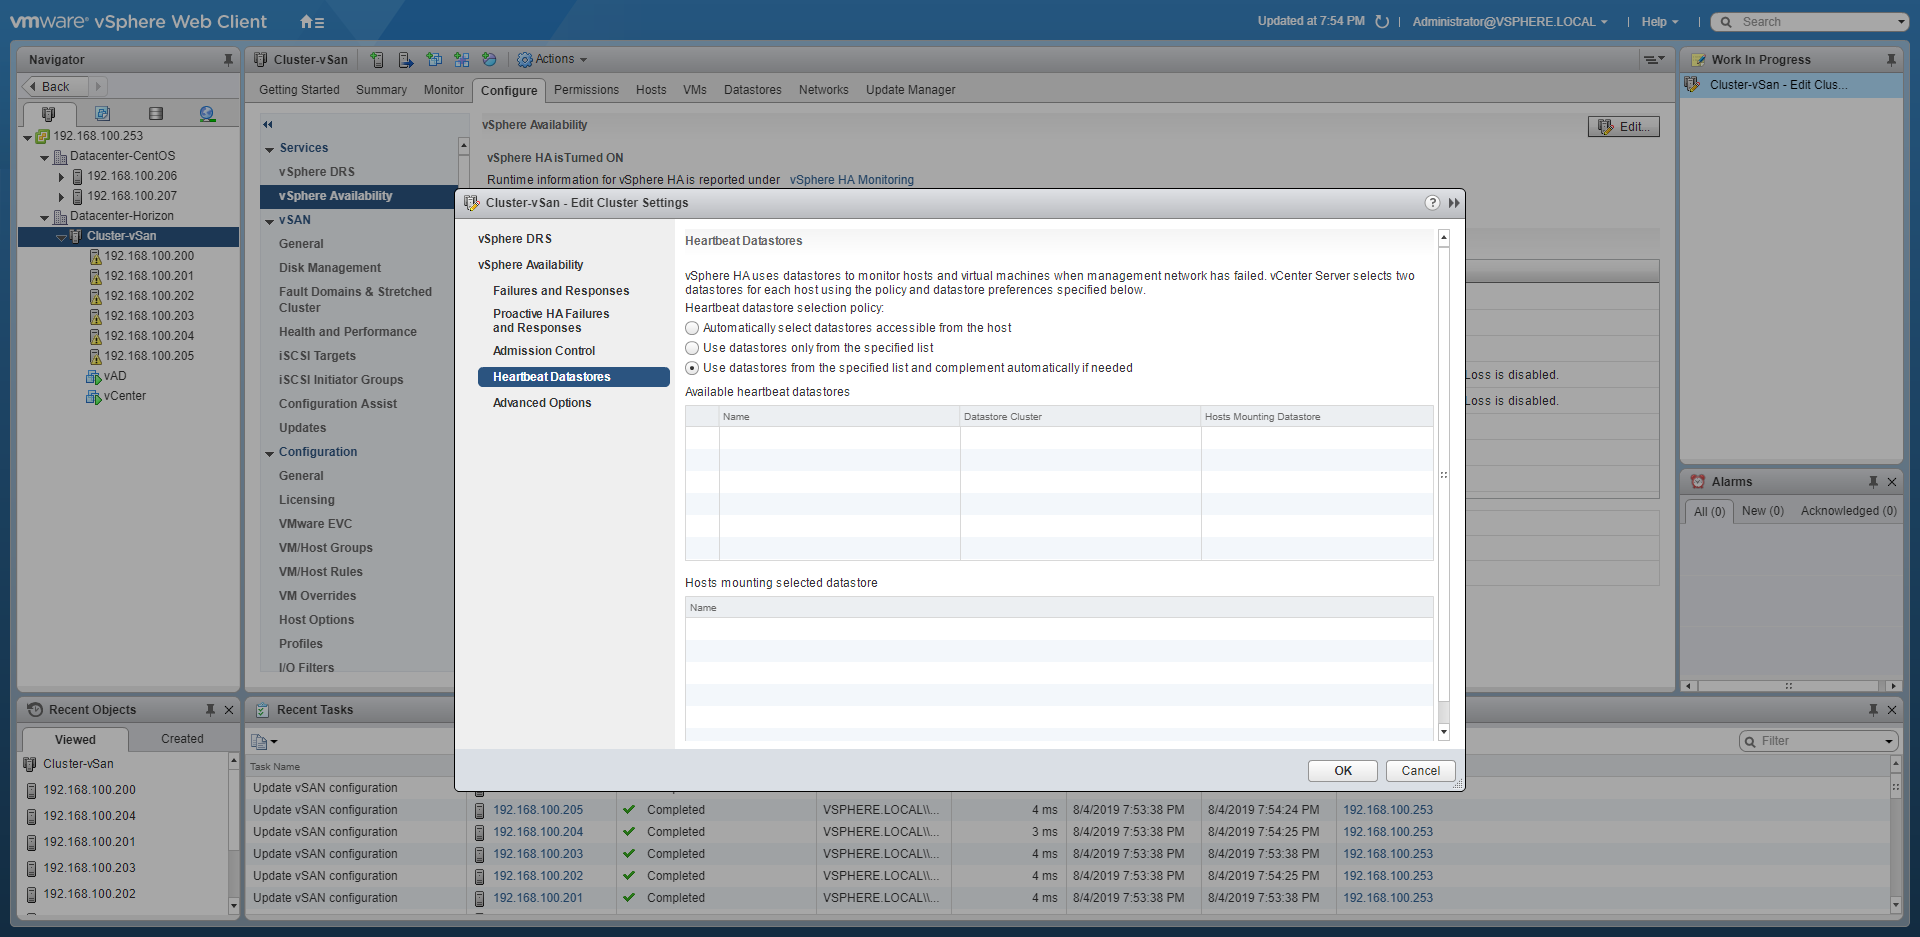
Task: Collapse the Datacenter-CentOS tree node
Action: [44, 157]
